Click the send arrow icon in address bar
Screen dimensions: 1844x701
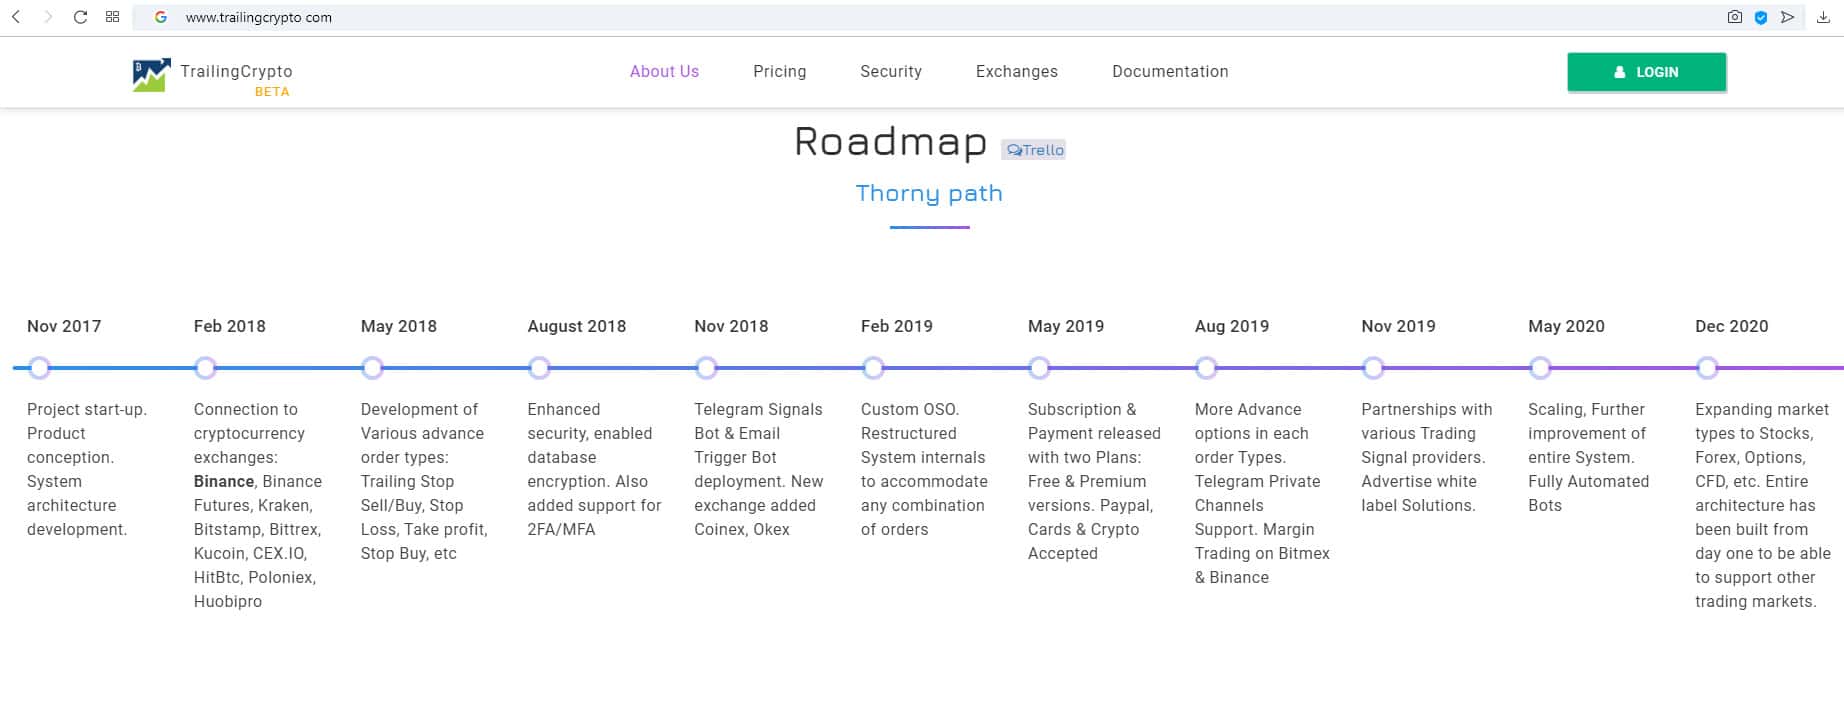pyautogui.click(x=1787, y=17)
